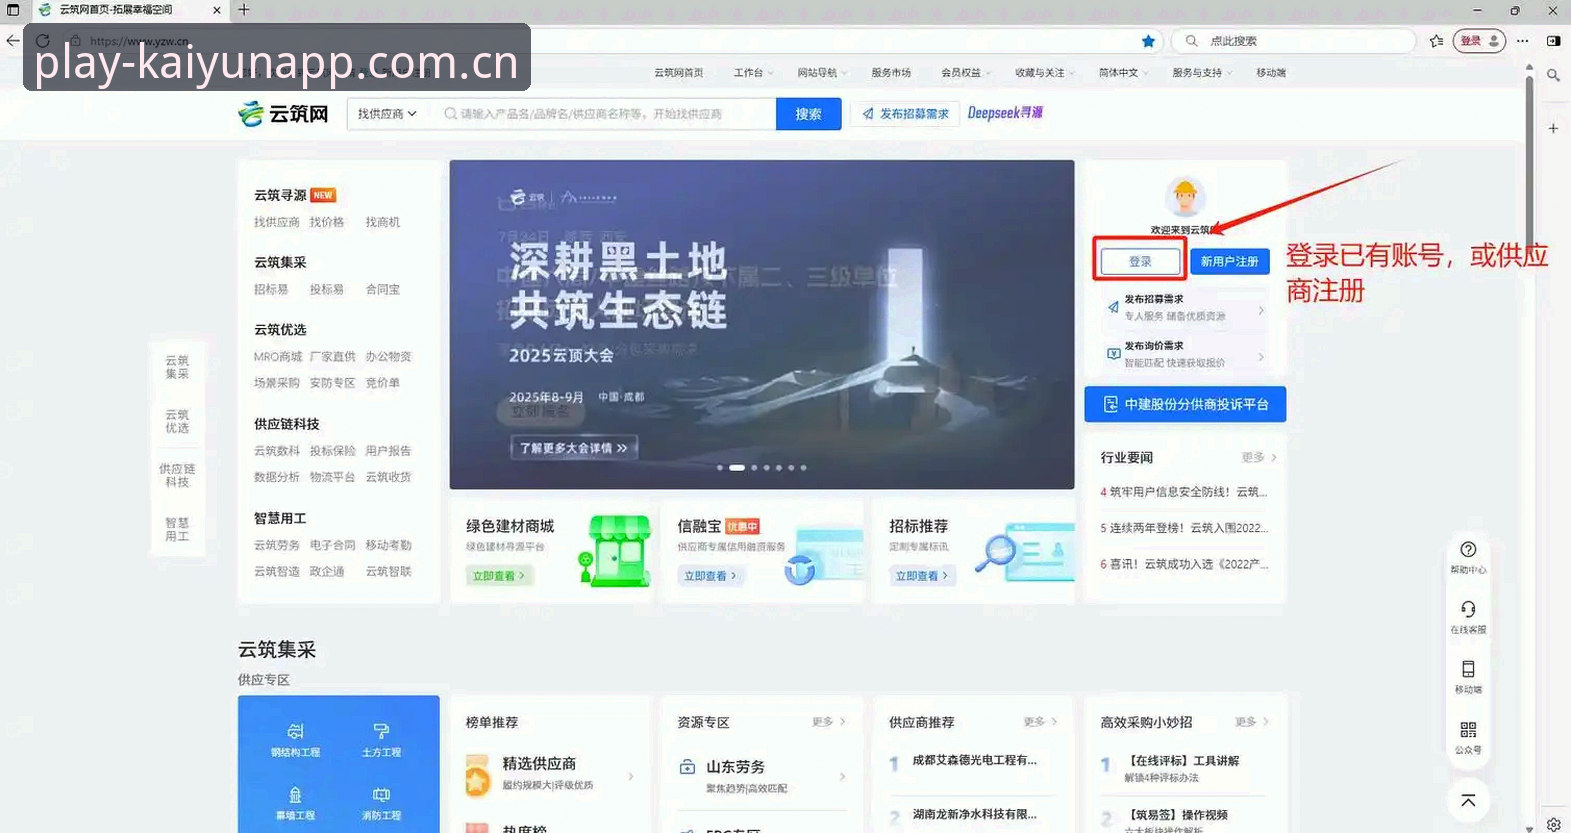Expand 网站导航 dropdown
This screenshot has width=1571, height=833.
(822, 73)
